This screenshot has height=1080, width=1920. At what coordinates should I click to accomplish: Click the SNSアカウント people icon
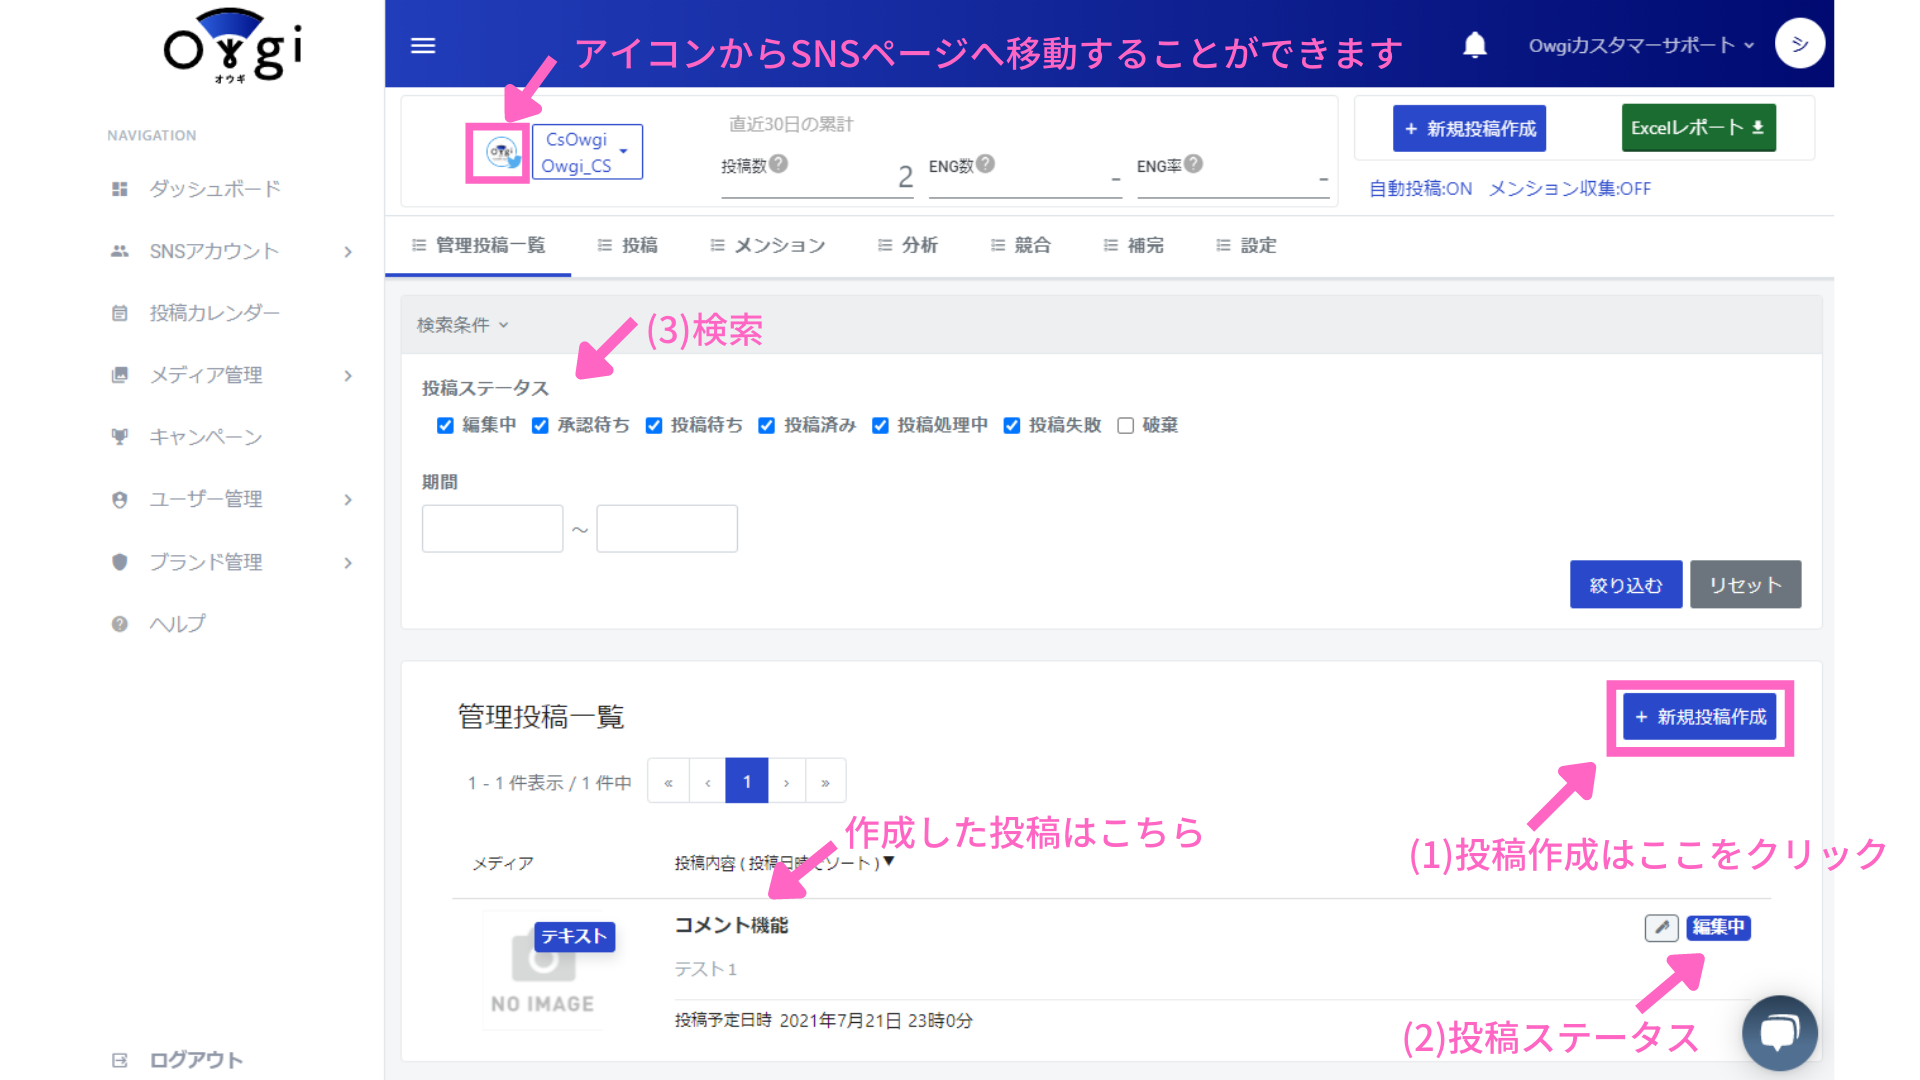point(120,251)
